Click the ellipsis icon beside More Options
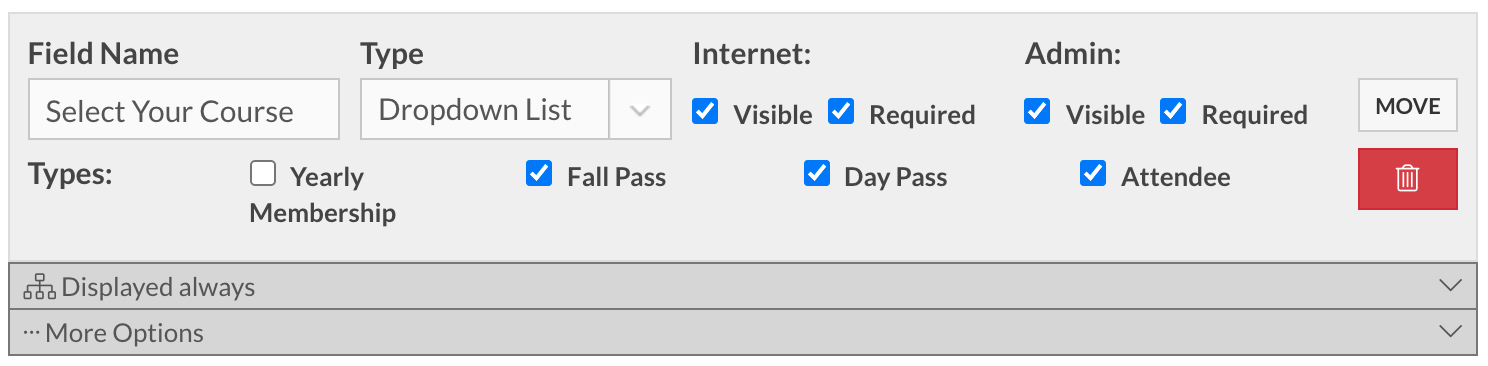 tap(31, 333)
